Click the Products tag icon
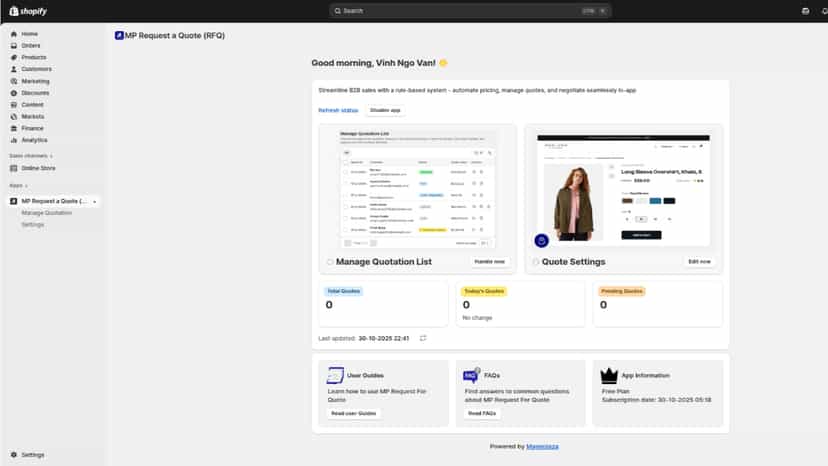The width and height of the screenshot is (828, 466). [x=14, y=57]
